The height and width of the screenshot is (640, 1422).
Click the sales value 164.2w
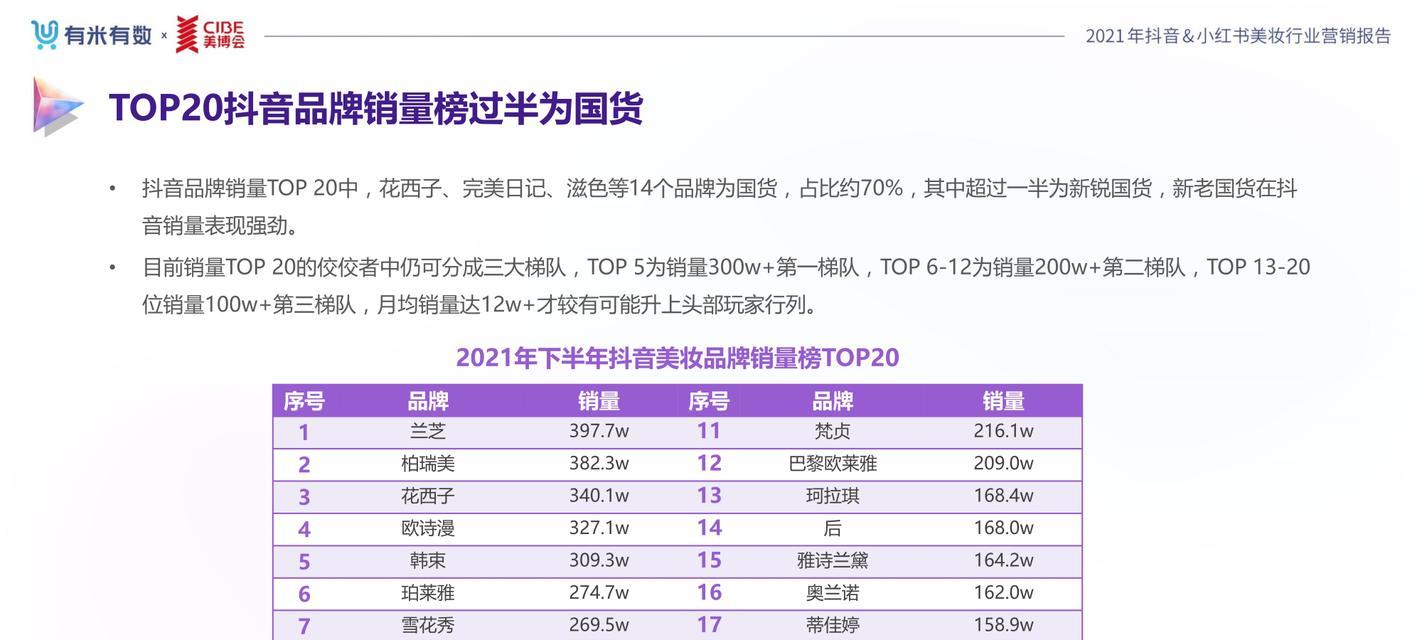coord(1004,560)
